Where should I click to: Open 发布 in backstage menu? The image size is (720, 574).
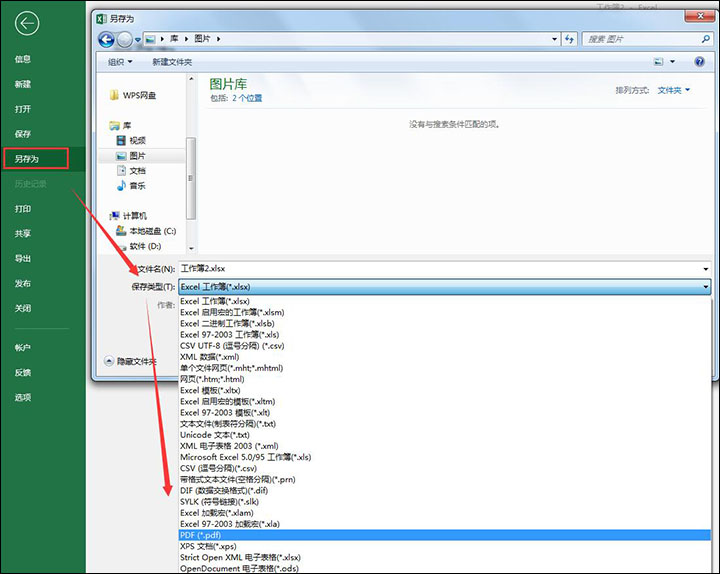tap(22, 283)
